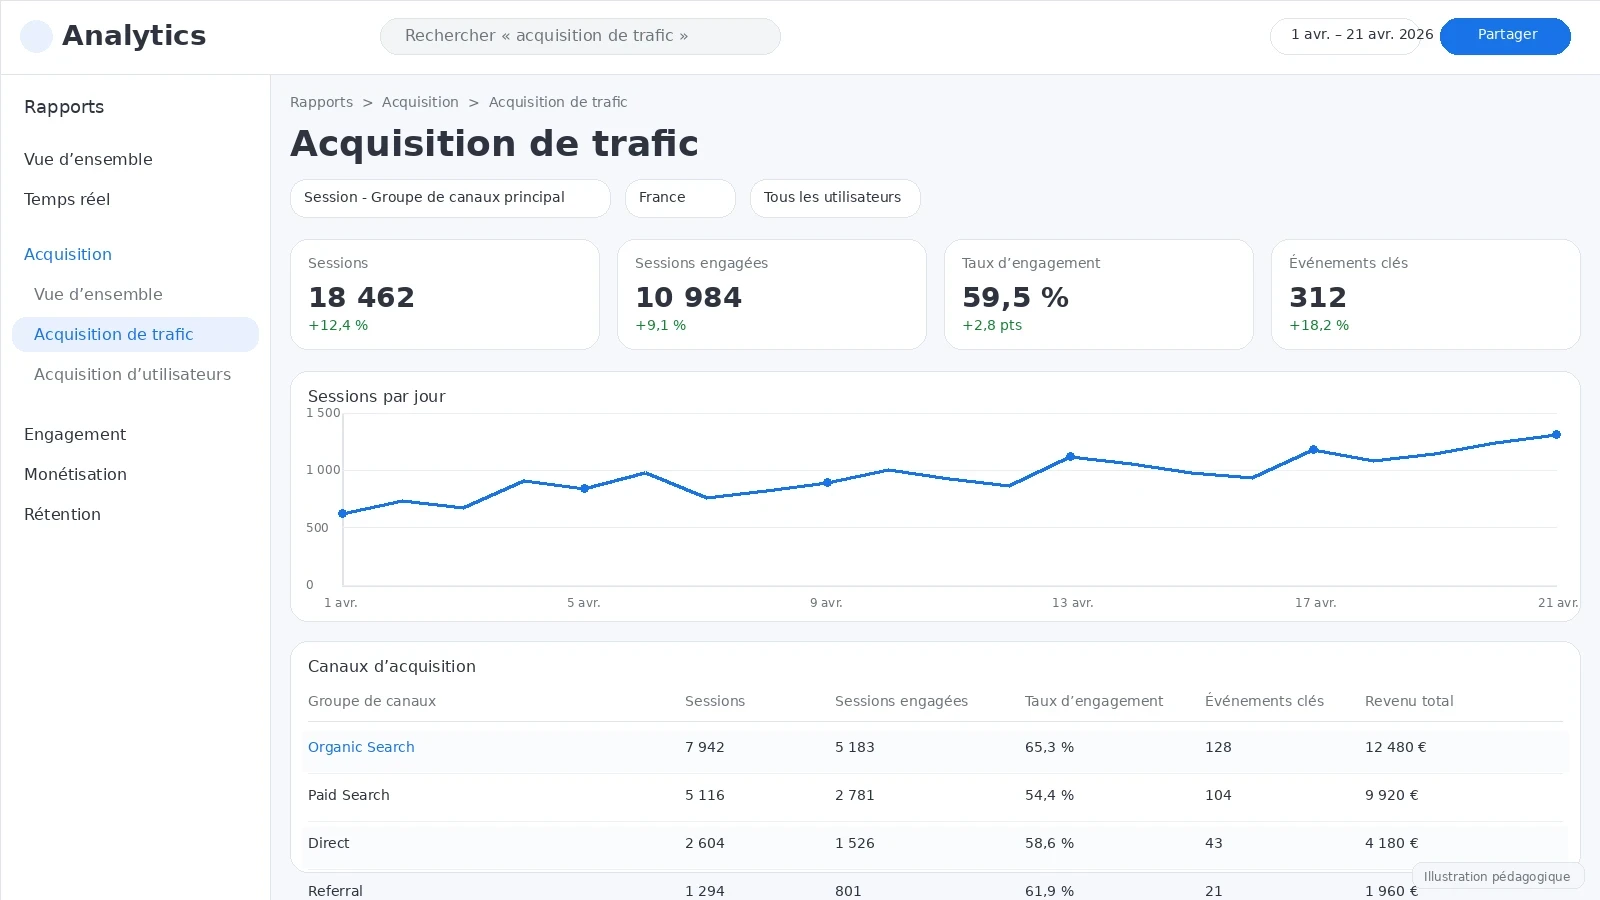Click the 13 avr. data point on chart

(1070, 457)
